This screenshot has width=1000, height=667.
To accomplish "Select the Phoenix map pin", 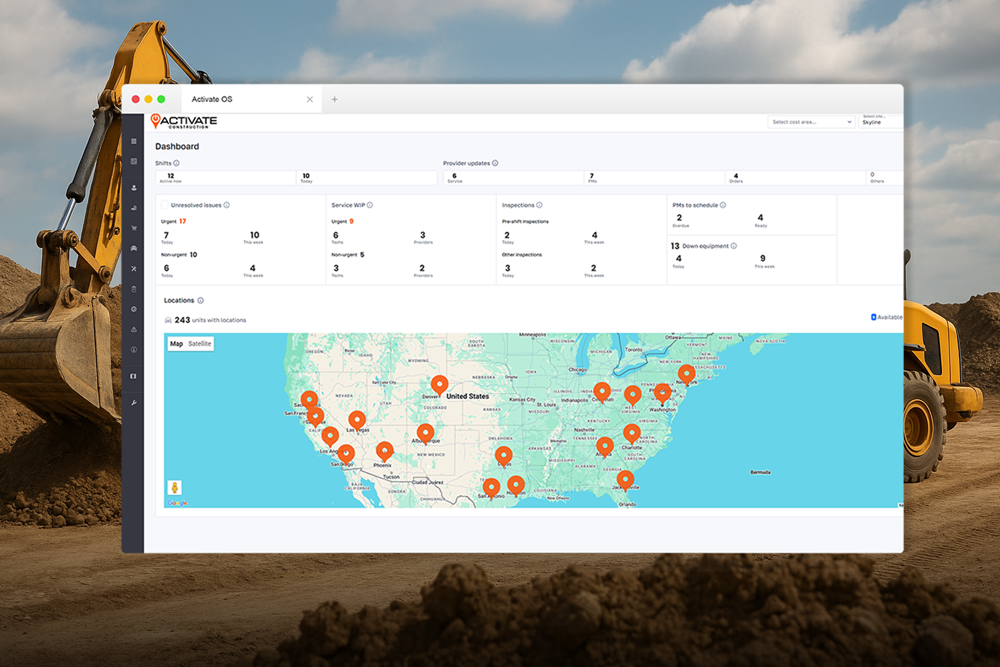I will click(385, 451).
